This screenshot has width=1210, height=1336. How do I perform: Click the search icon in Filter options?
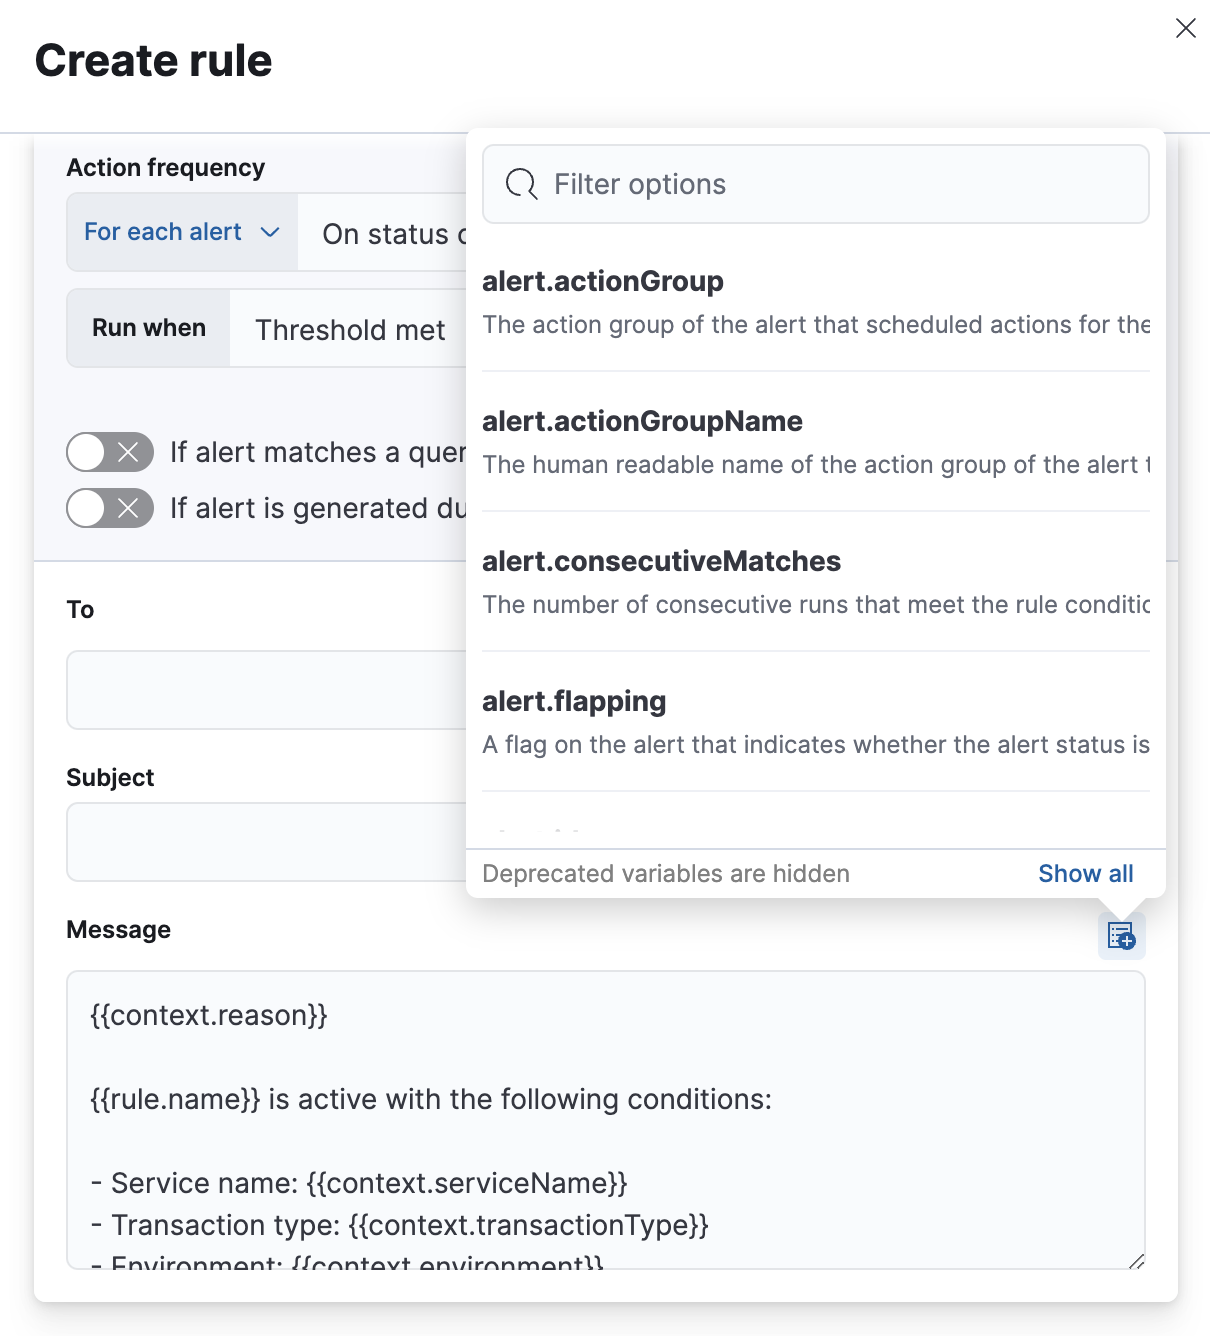pyautogui.click(x=521, y=184)
